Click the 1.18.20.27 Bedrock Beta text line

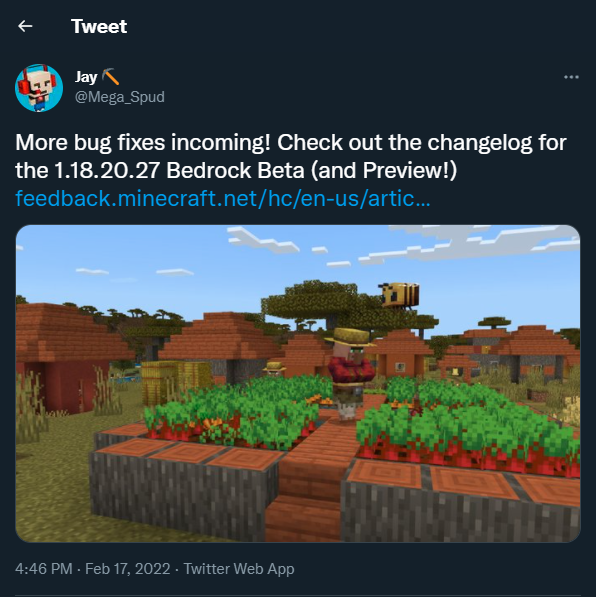click(x=236, y=170)
